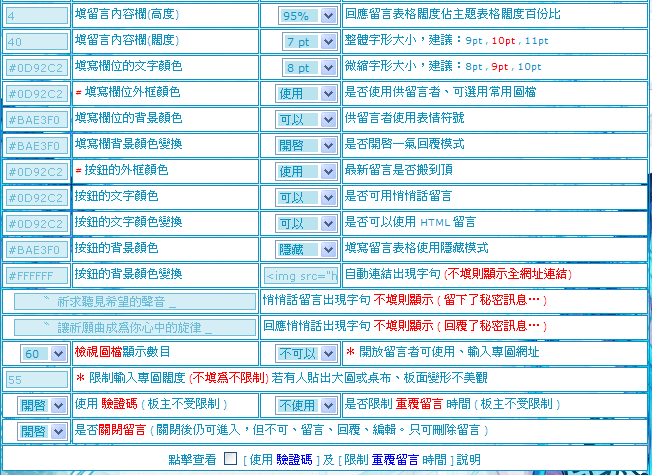Open the 可以 whisper message dropdown
Screen dimensions: 652x475
pyautogui.click(x=306, y=198)
